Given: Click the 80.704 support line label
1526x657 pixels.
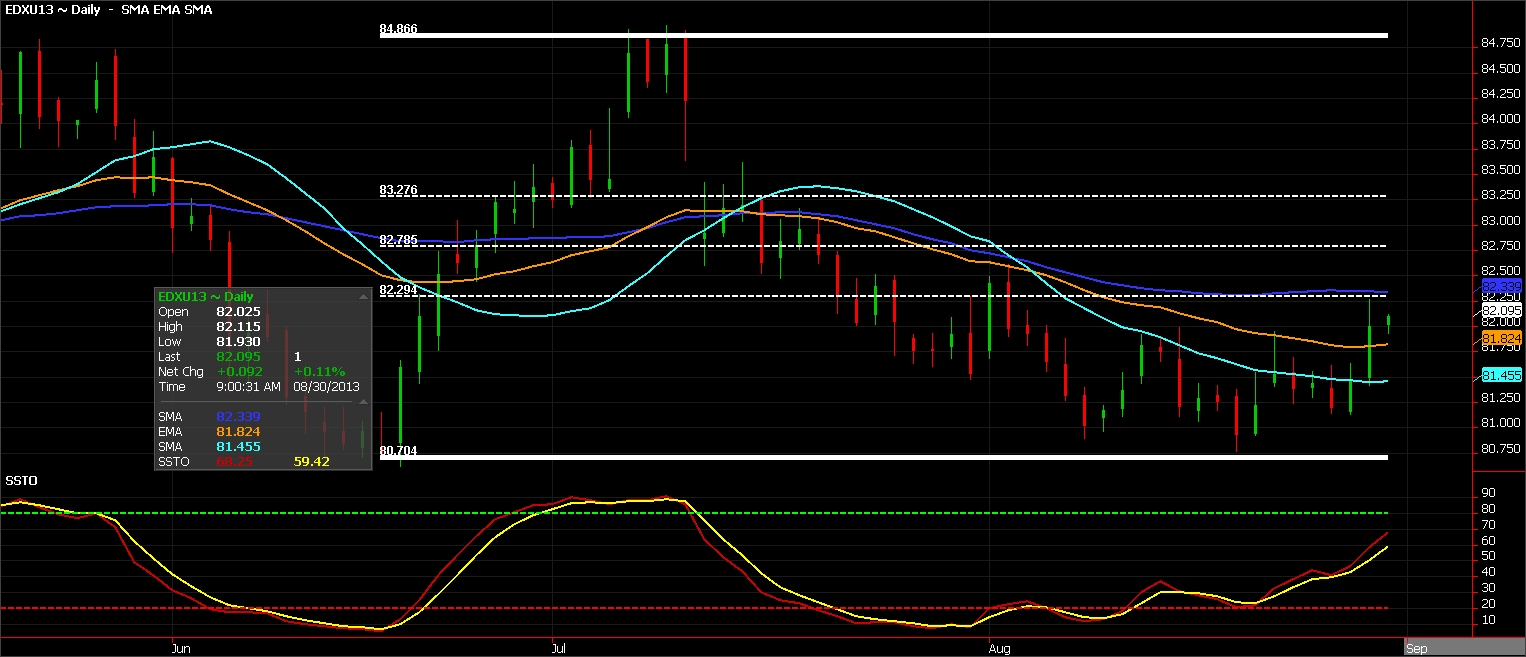Looking at the screenshot, I should tap(398, 451).
